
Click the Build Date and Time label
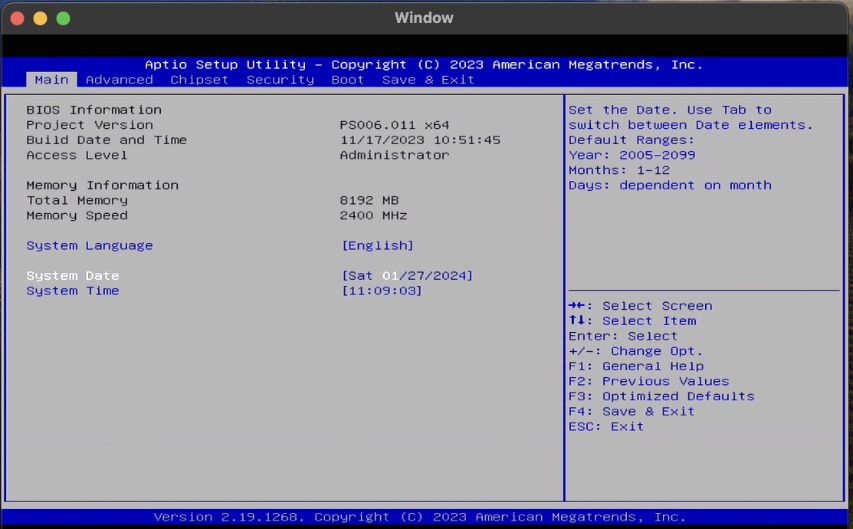tap(107, 140)
